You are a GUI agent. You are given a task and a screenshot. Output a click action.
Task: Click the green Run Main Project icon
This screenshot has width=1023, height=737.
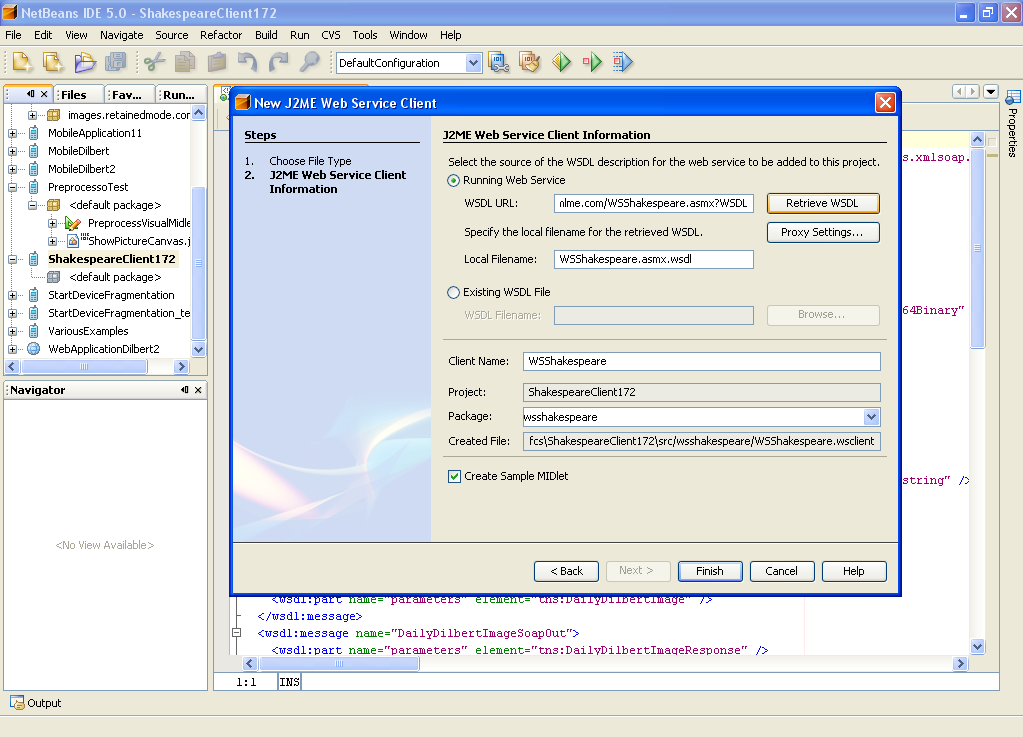(561, 63)
